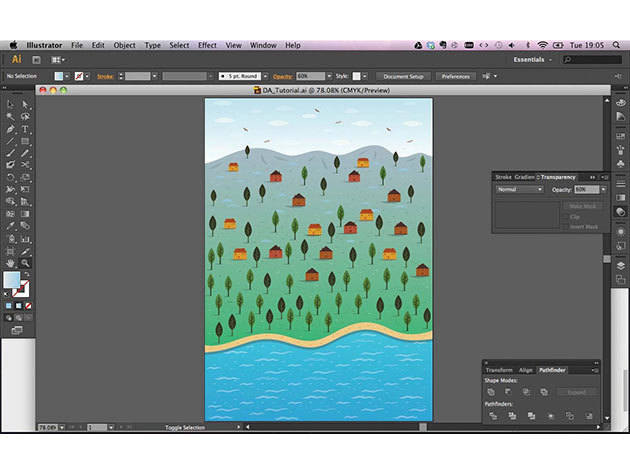This screenshot has height=473, width=630.
Task: Open the fill color dropdown in control bar
Action: click(x=67, y=76)
